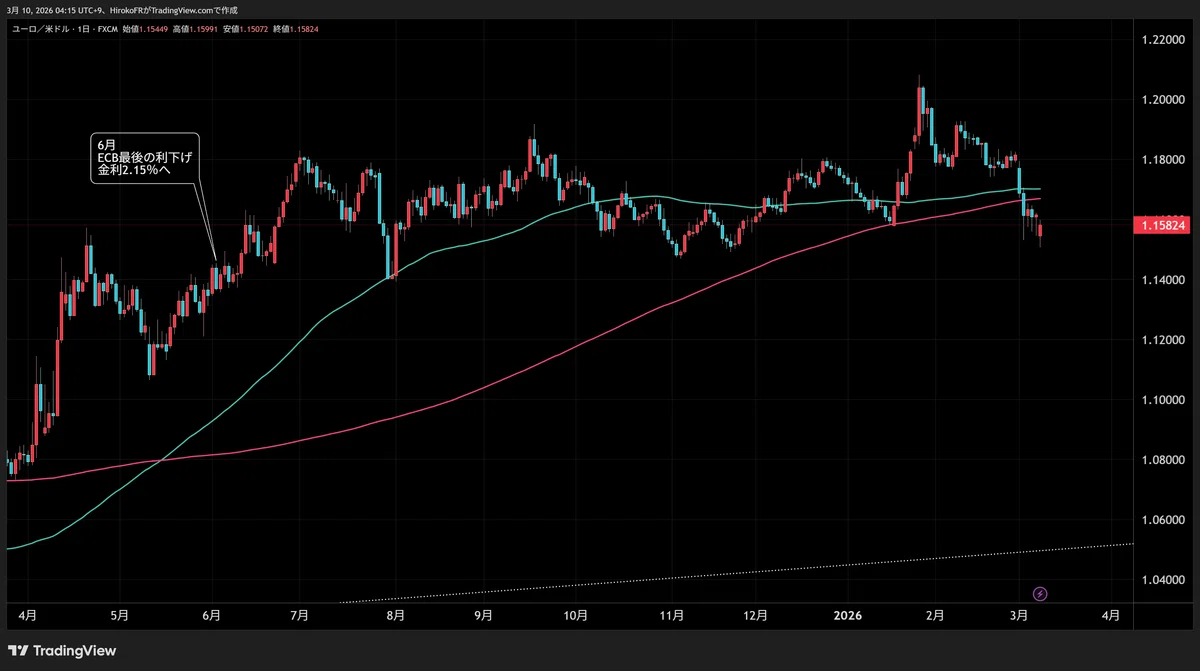Viewport: 1200px width, 671px height.
Task: Click the 1.14000 price axis label
Action: [1163, 280]
